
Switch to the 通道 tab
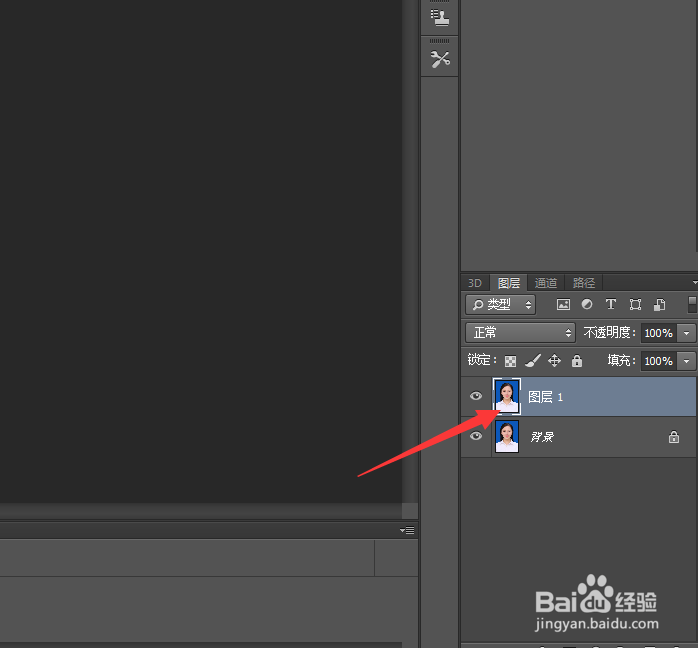pos(546,283)
